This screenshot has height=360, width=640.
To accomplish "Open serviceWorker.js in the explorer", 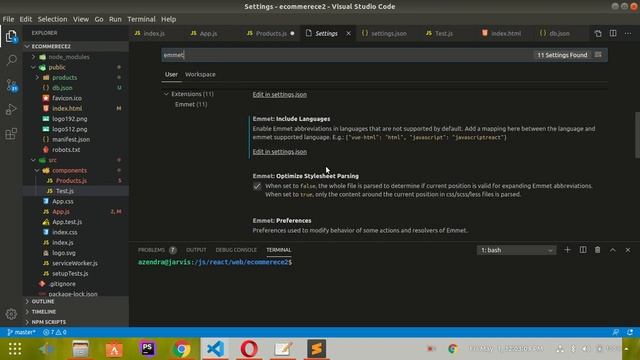I will click(76, 263).
